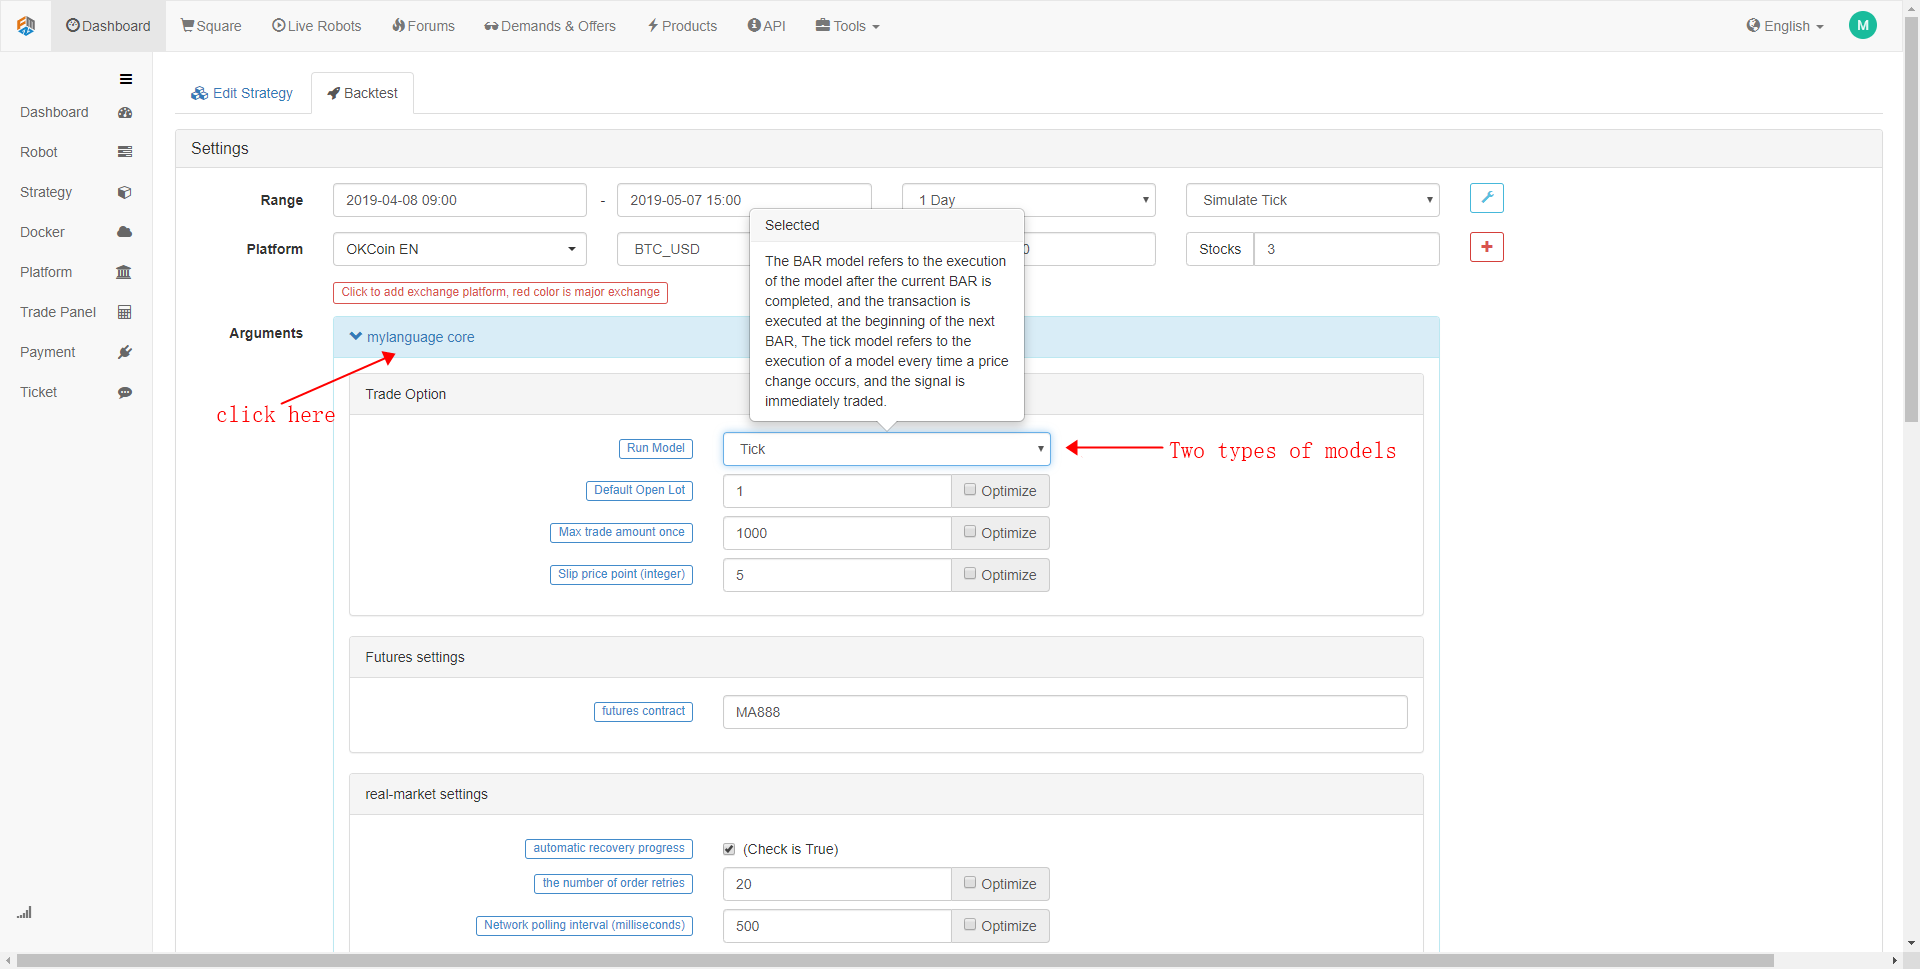Enable Optimize for number of order retries
The width and height of the screenshot is (1920, 969).
pos(970,883)
